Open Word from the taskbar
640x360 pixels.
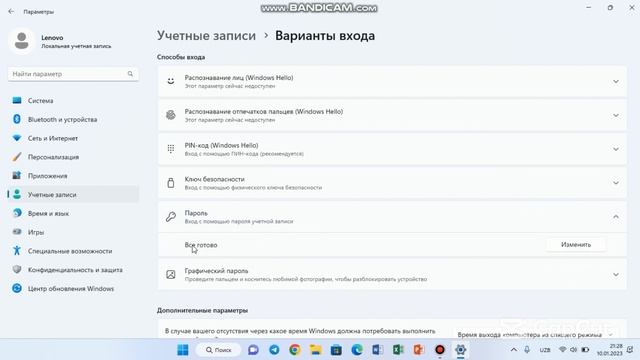378,350
